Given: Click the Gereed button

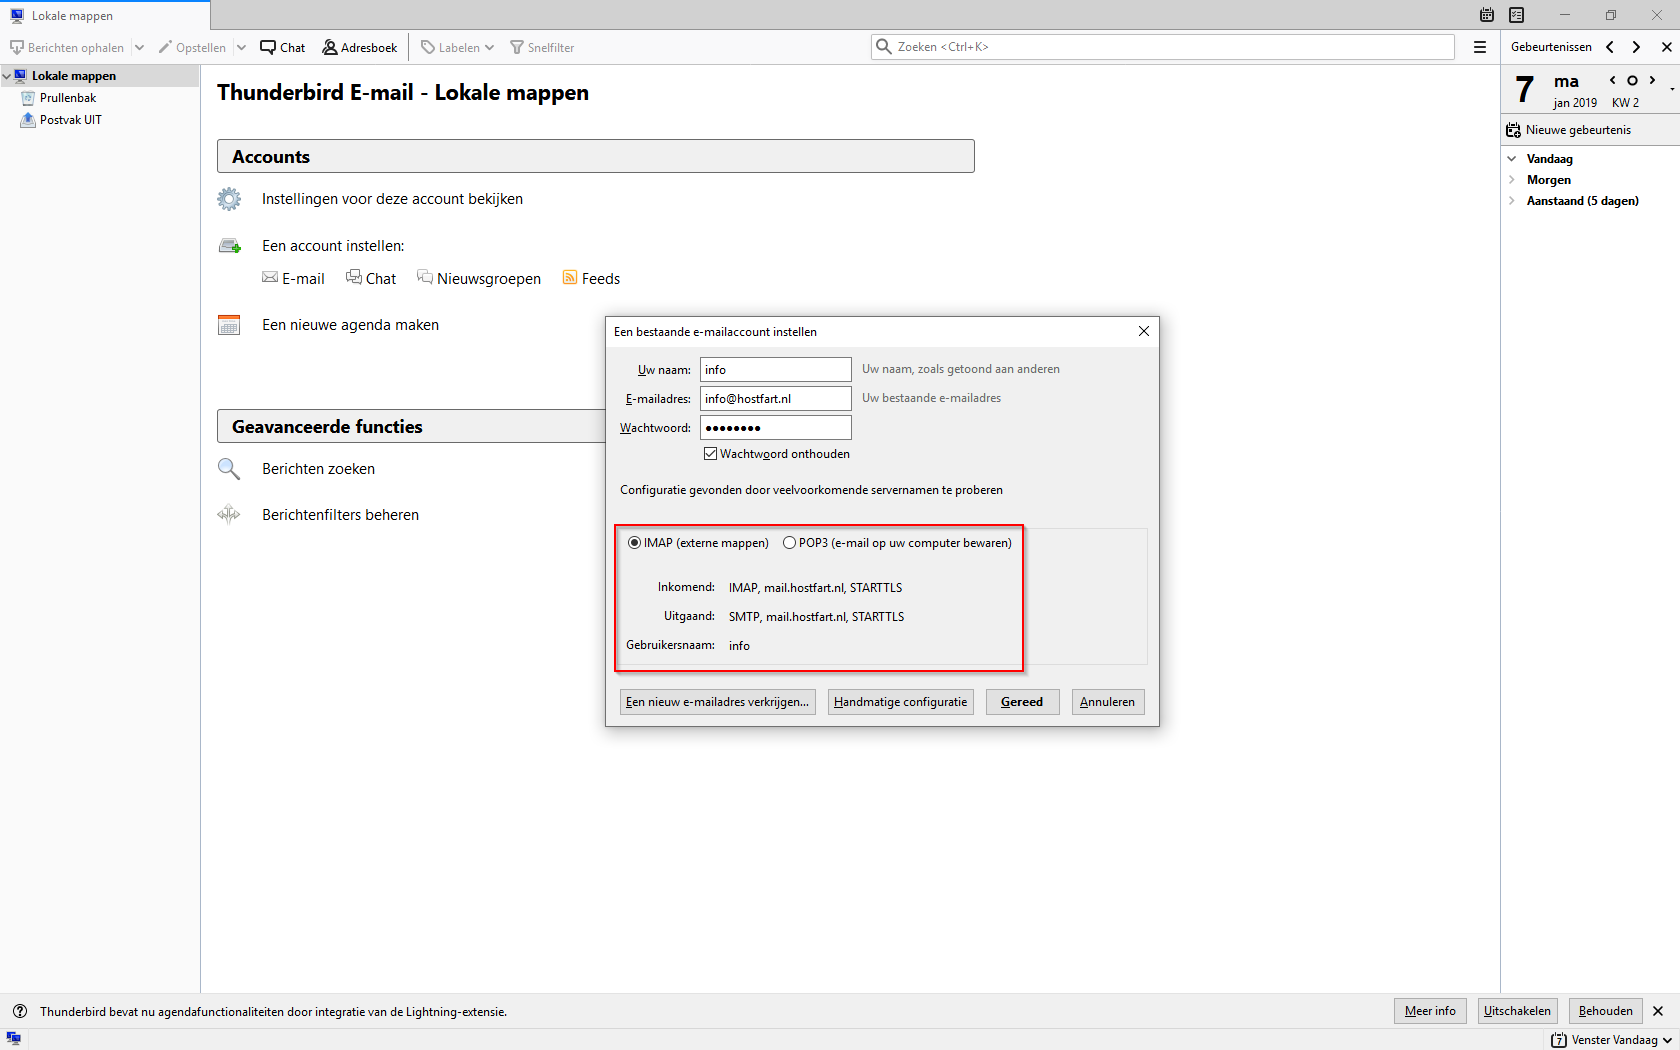Looking at the screenshot, I should [x=1022, y=702].
